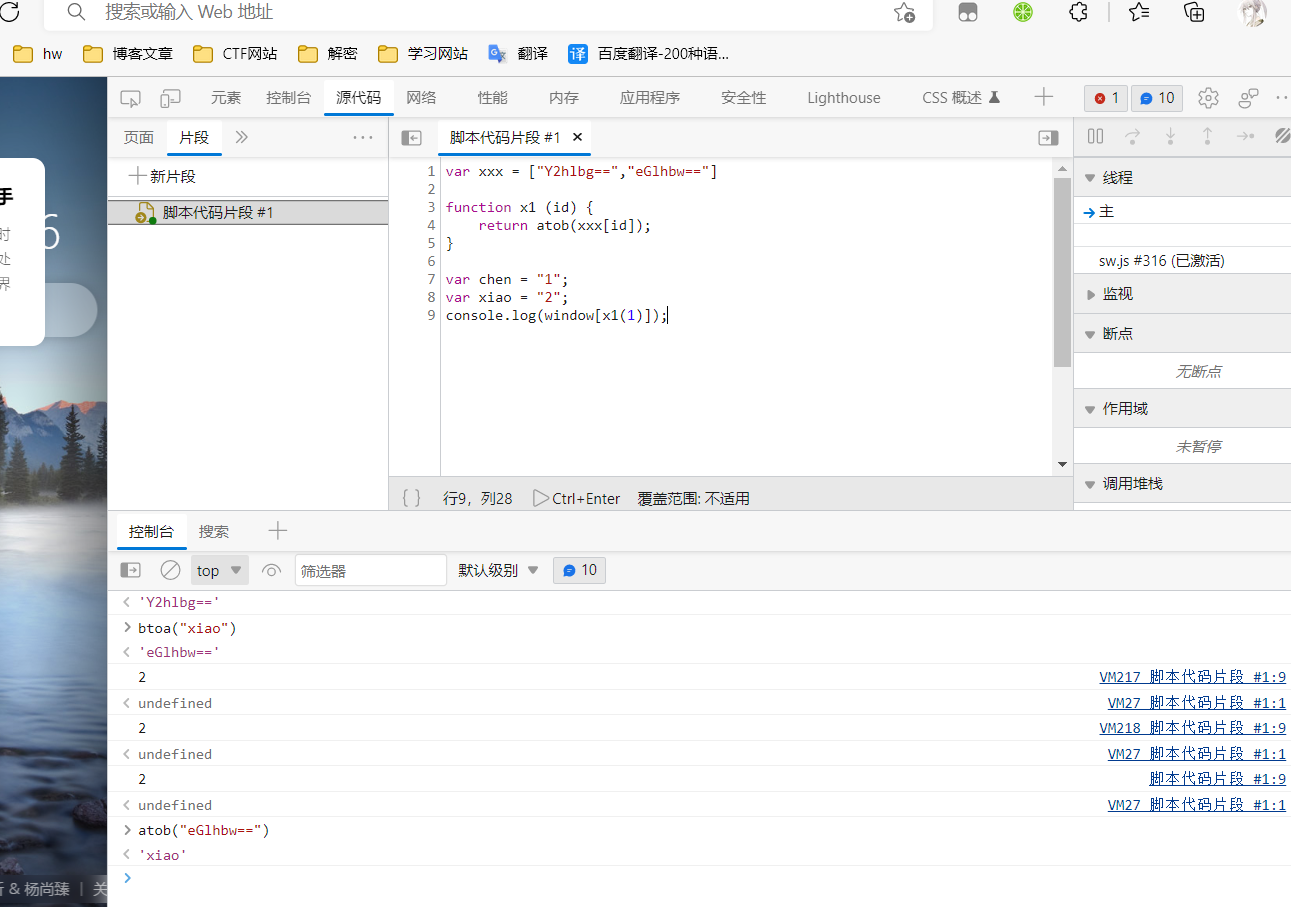Add this page to favorites star icon
Image resolution: width=1291 pixels, height=907 pixels.
pyautogui.click(x=904, y=12)
